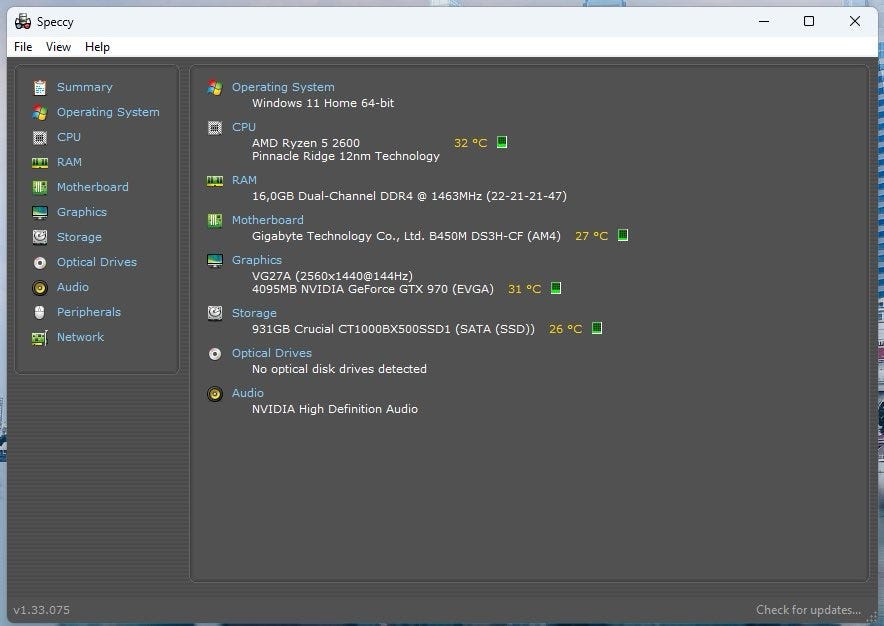
Task: Click the Crucial CT1000BX500SSD1 storage text
Action: (x=393, y=329)
